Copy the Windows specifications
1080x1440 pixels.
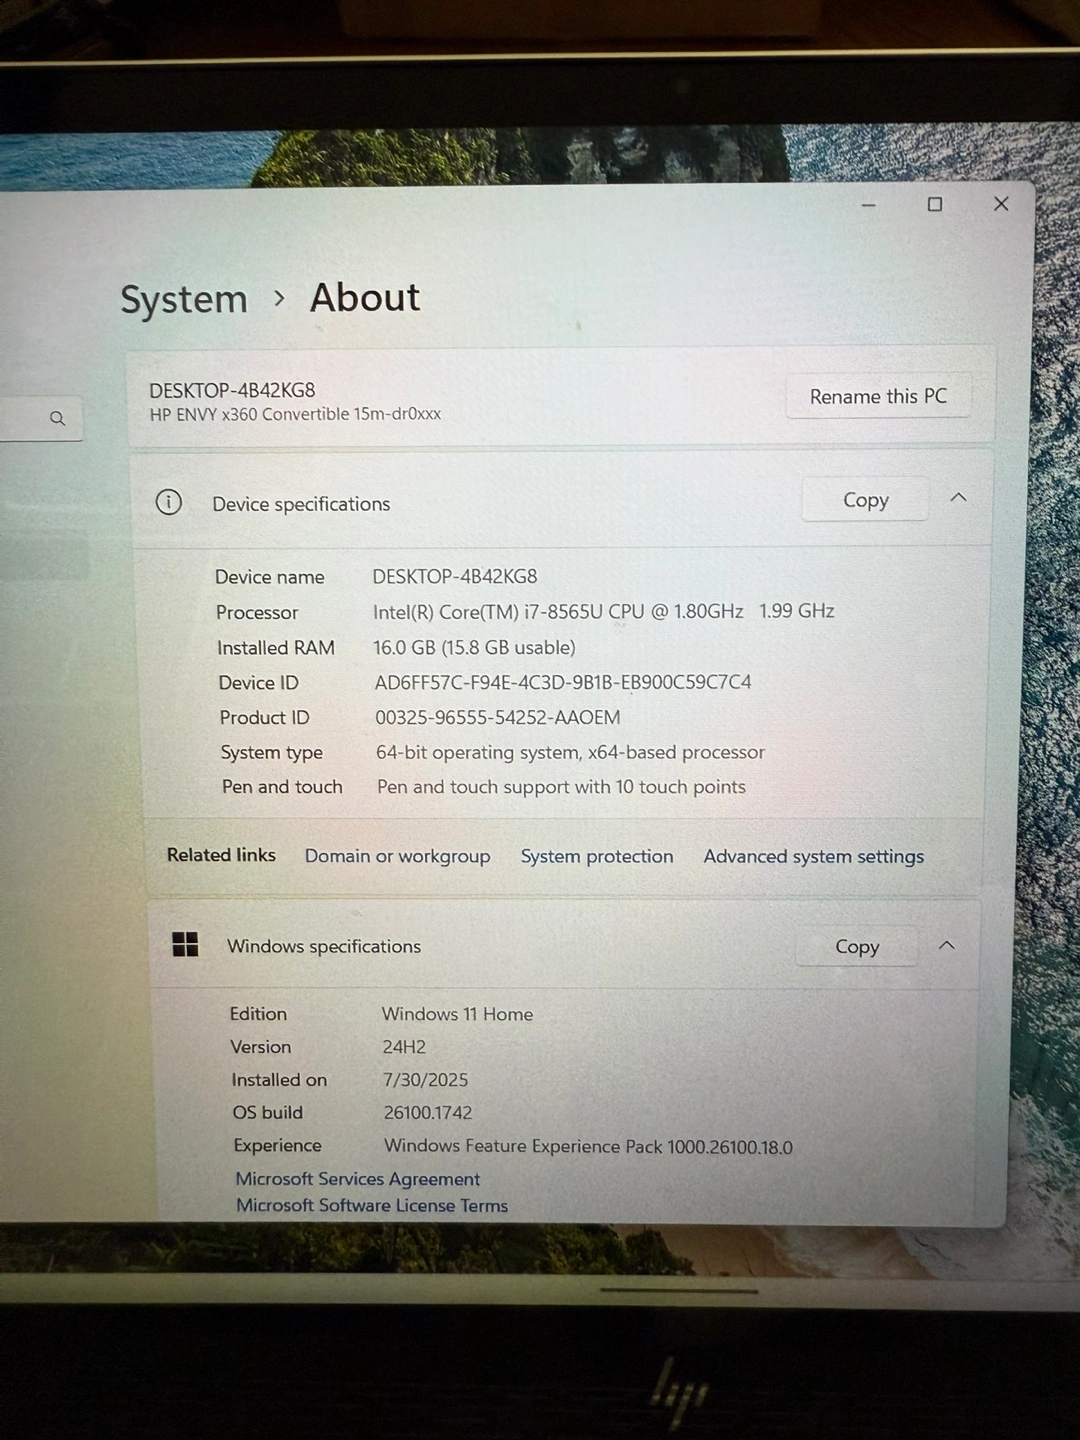(857, 946)
